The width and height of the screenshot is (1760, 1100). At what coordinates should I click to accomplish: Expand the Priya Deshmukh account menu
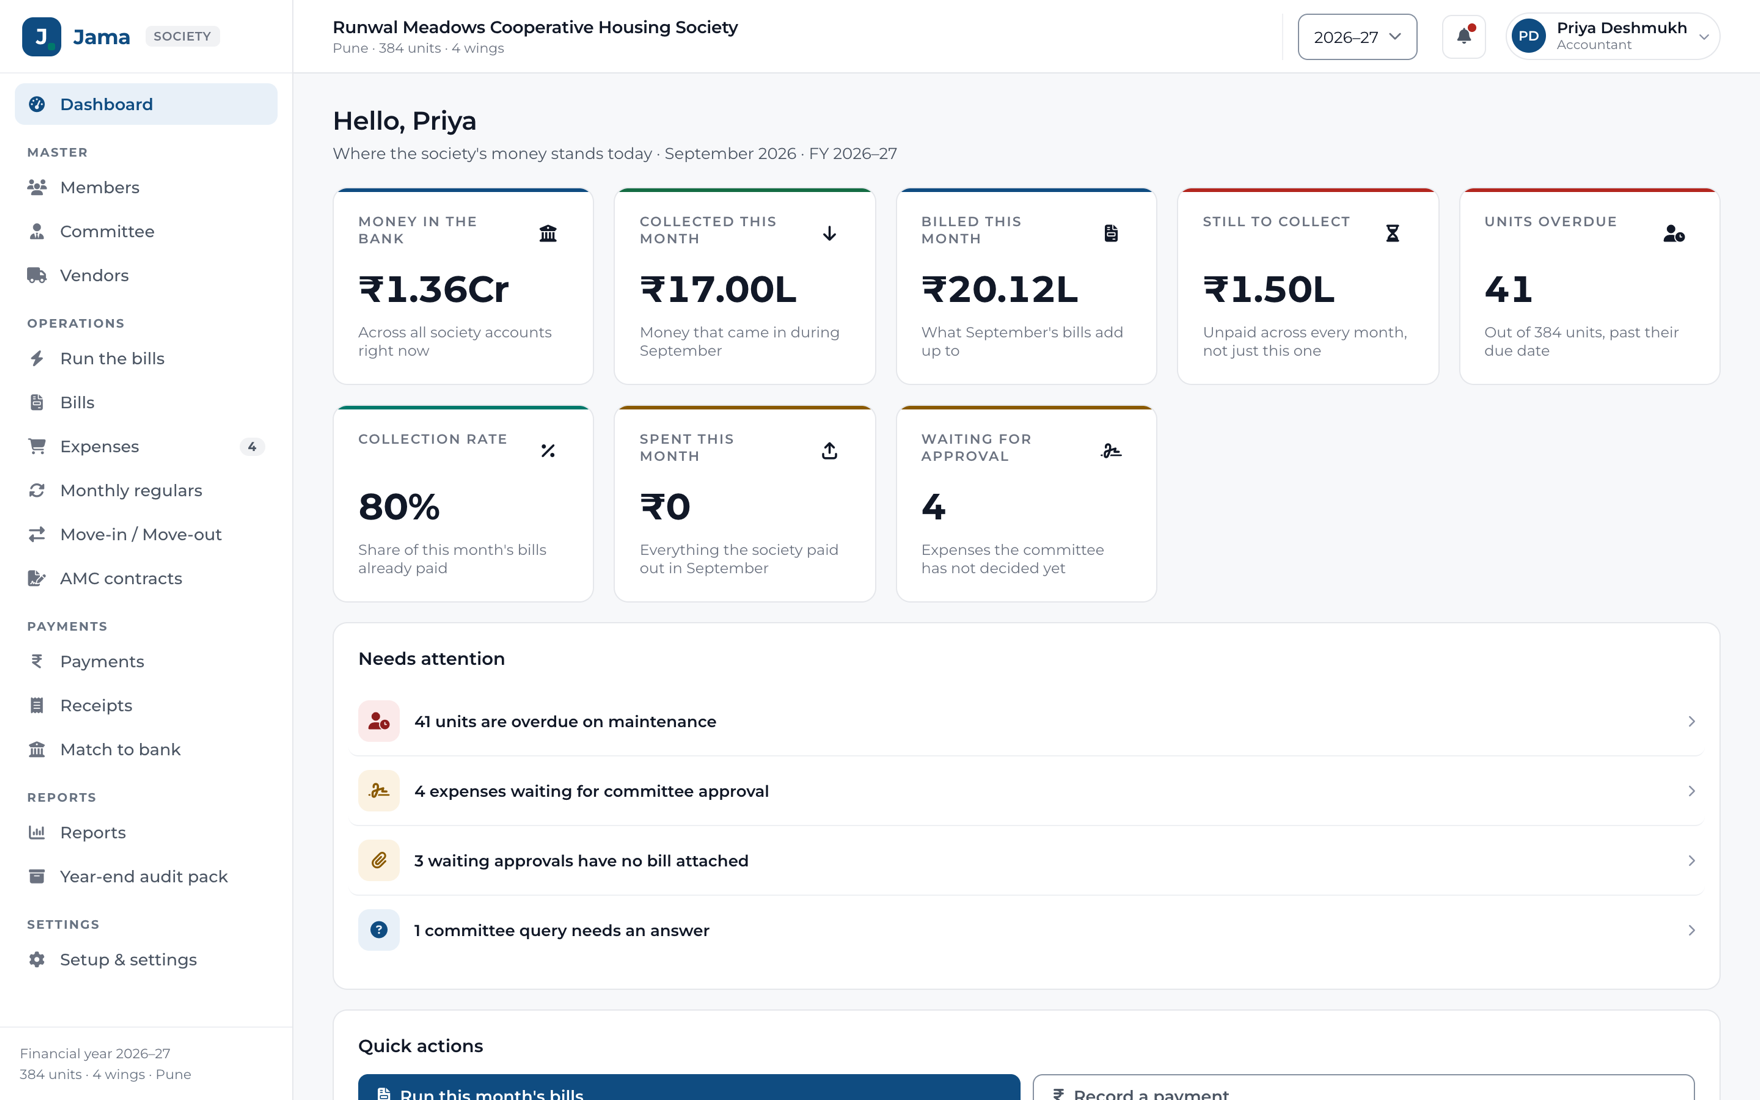(x=1613, y=37)
